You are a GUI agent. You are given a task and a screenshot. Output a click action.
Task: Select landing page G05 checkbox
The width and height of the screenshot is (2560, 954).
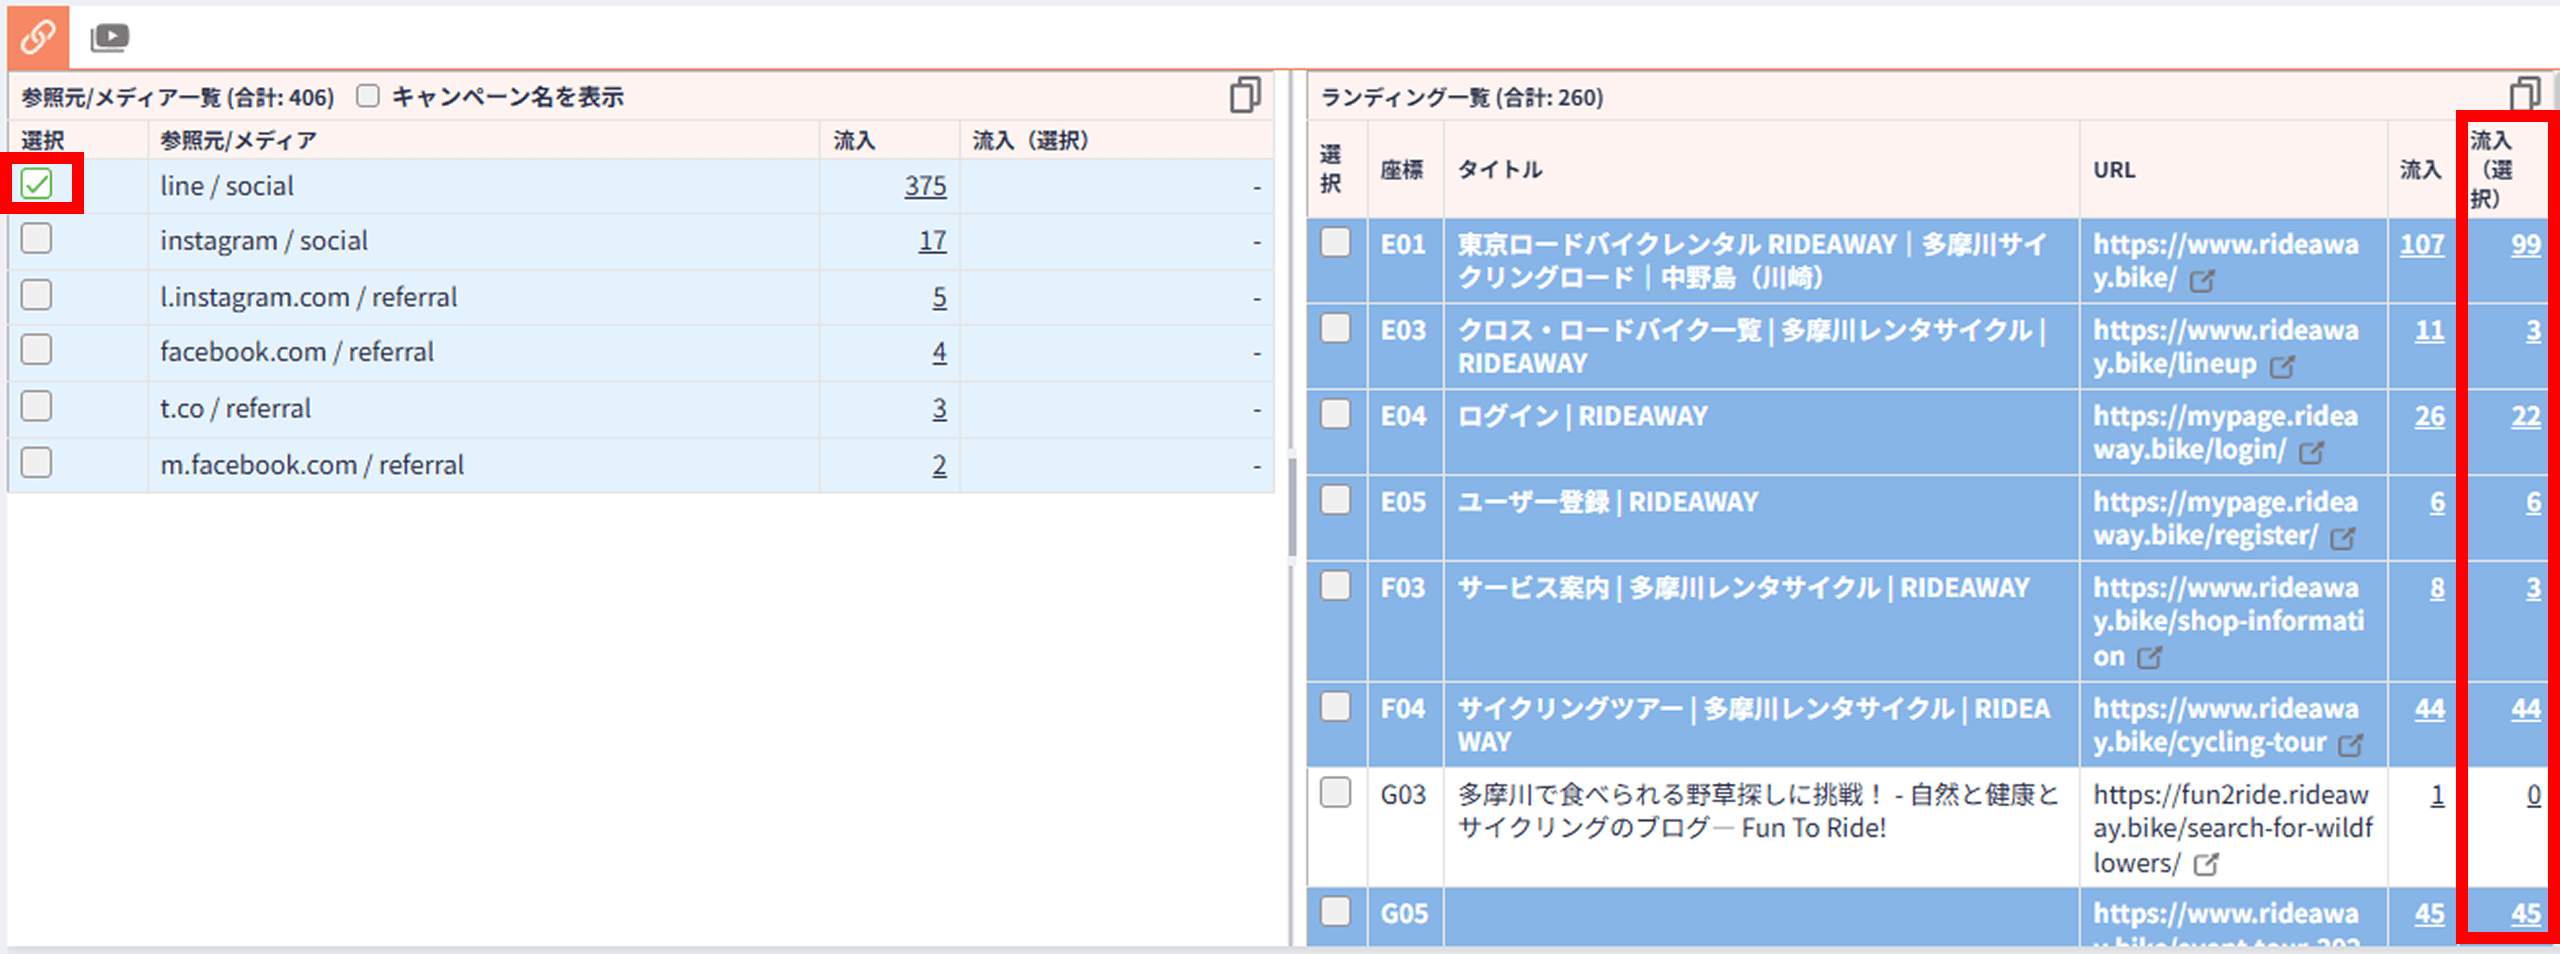coord(1336,912)
